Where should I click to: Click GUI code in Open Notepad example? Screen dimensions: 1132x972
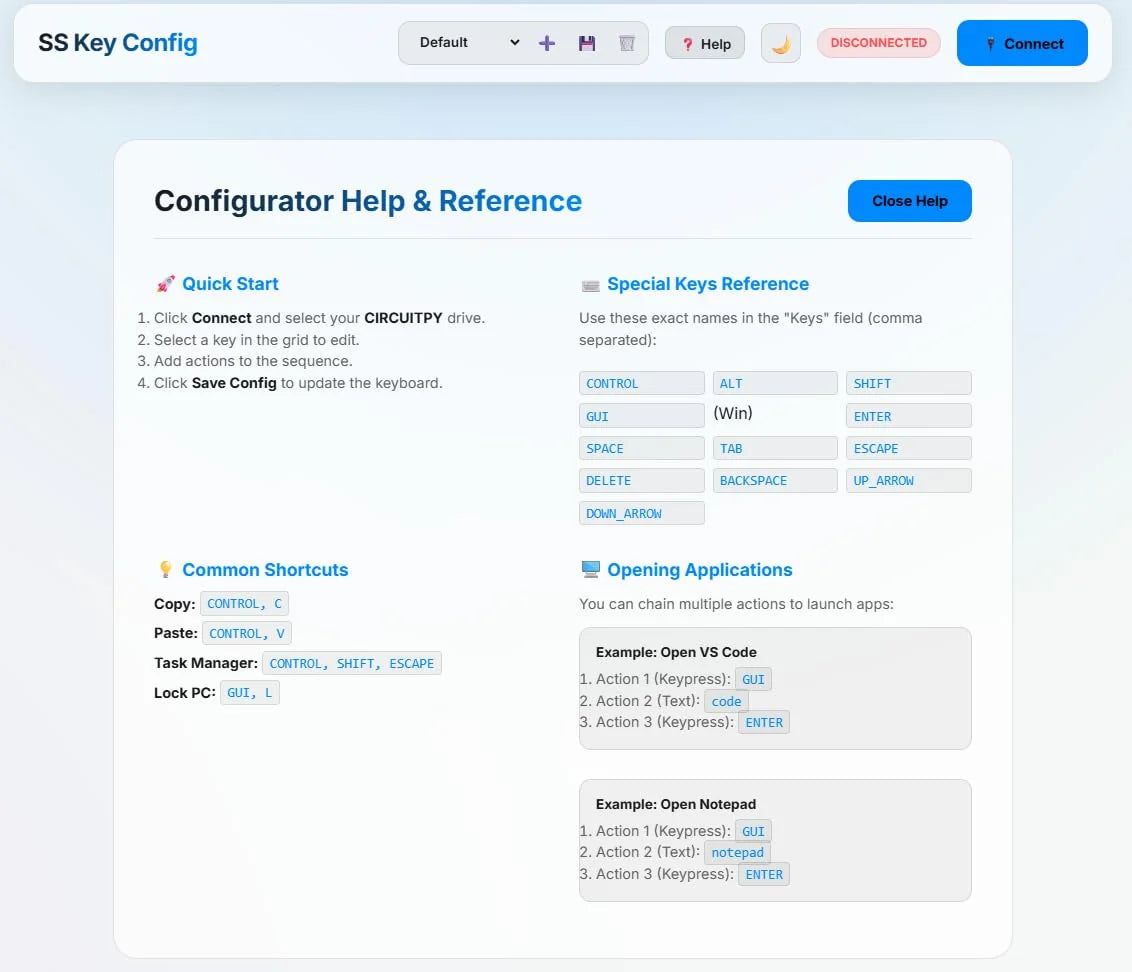tap(753, 831)
